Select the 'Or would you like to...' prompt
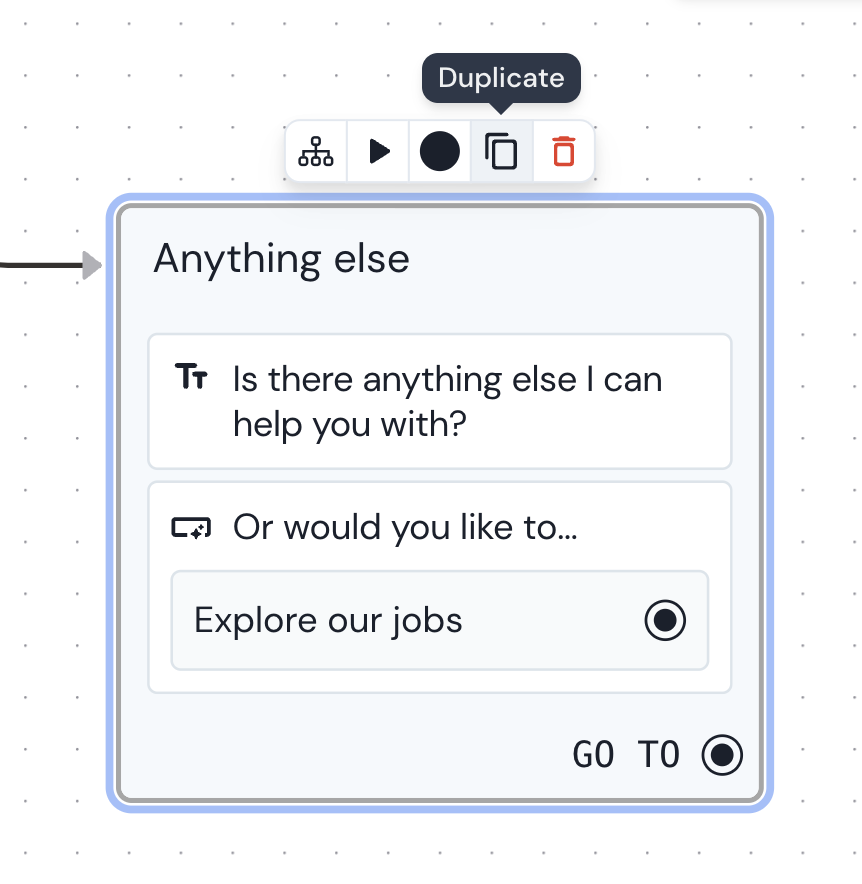Viewport: 862px width, 884px height. (x=405, y=527)
